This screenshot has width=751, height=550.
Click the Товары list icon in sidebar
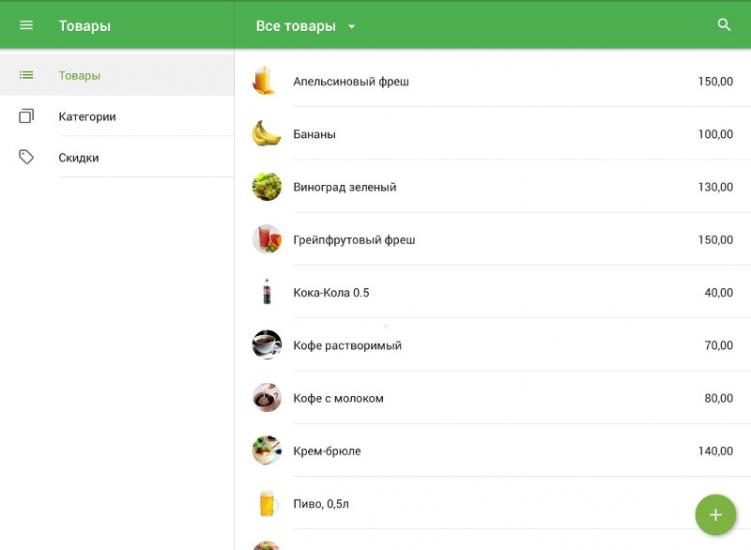click(26, 75)
